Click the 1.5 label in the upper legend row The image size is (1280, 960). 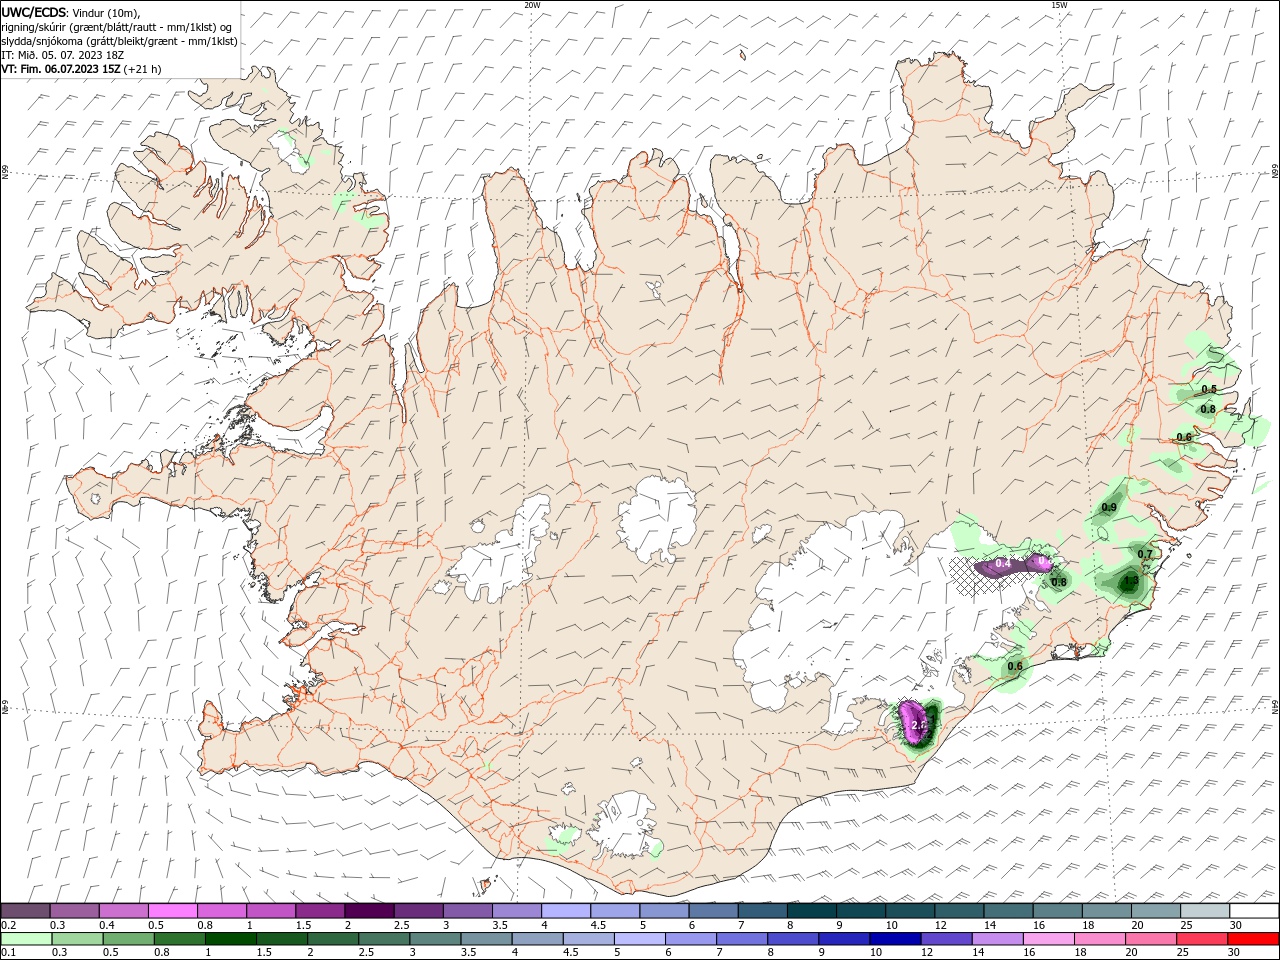point(302,925)
